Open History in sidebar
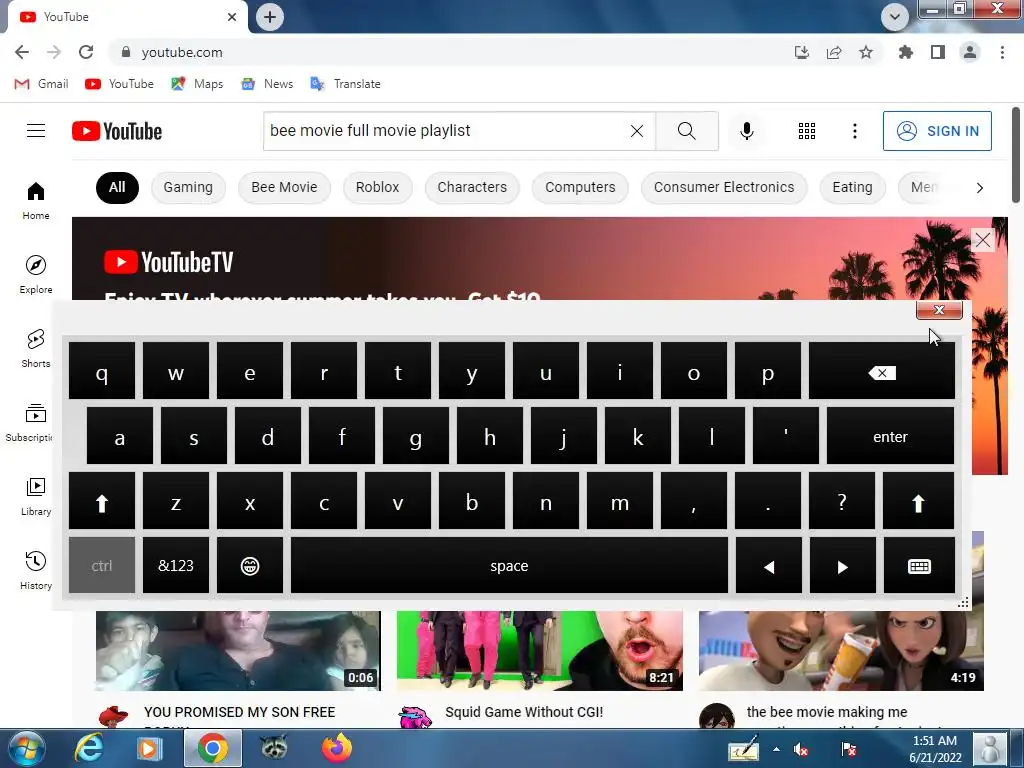Screen dimensions: 1024x768 coord(36,570)
